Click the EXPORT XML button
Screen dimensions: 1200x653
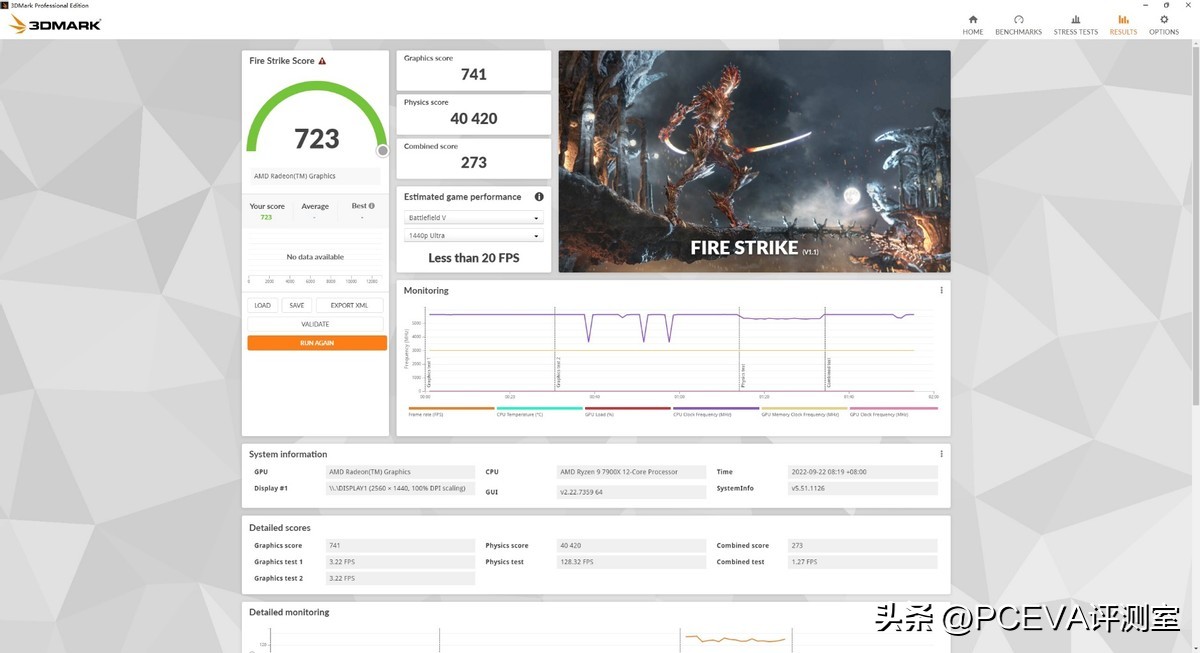click(x=348, y=305)
